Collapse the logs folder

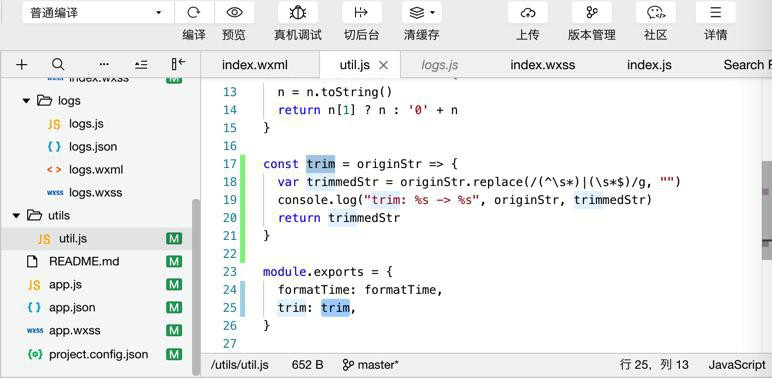(x=26, y=101)
